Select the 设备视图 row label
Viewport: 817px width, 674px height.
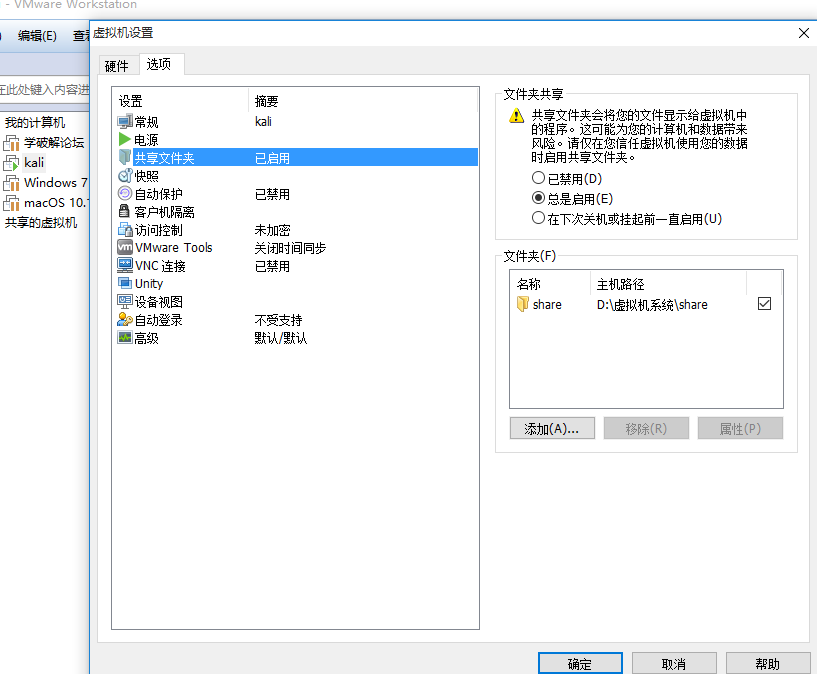pyautogui.click(x=158, y=302)
